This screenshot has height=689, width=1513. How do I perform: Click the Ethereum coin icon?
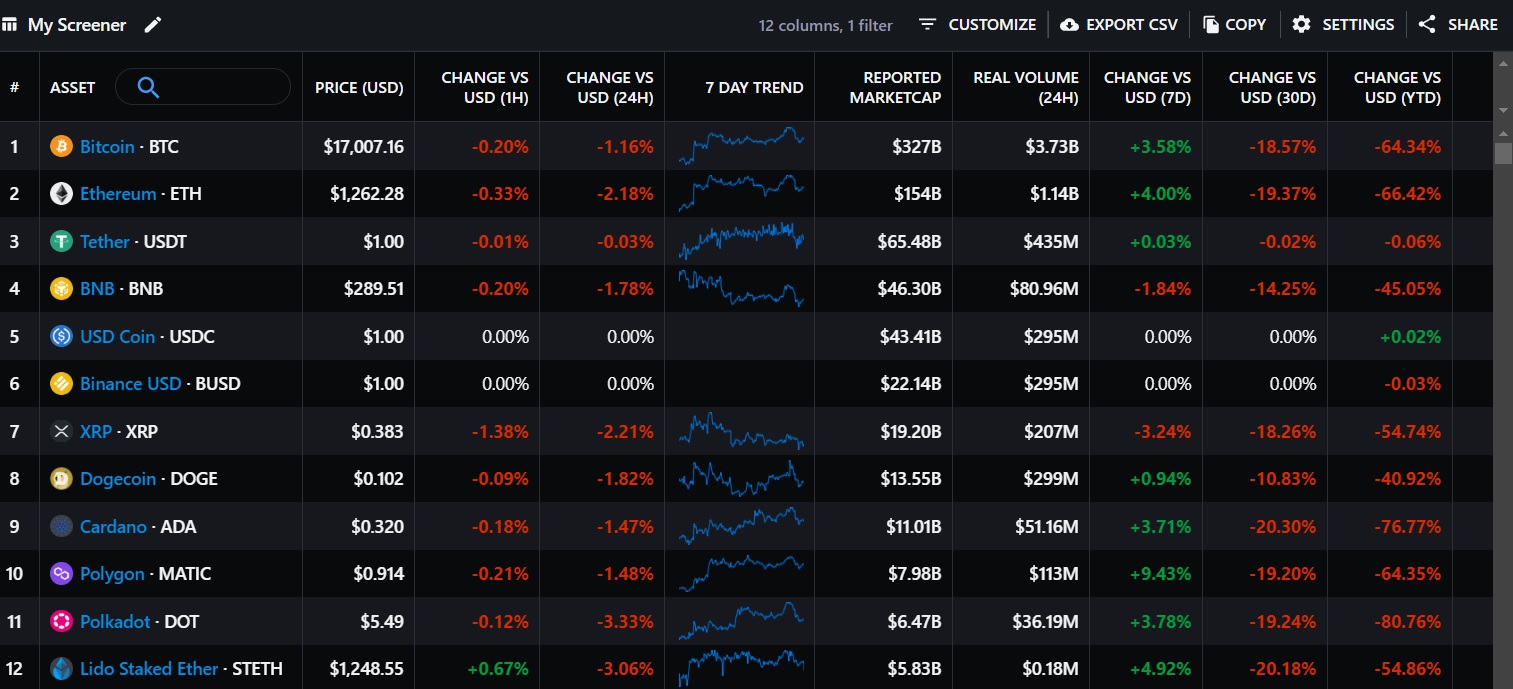(x=62, y=194)
